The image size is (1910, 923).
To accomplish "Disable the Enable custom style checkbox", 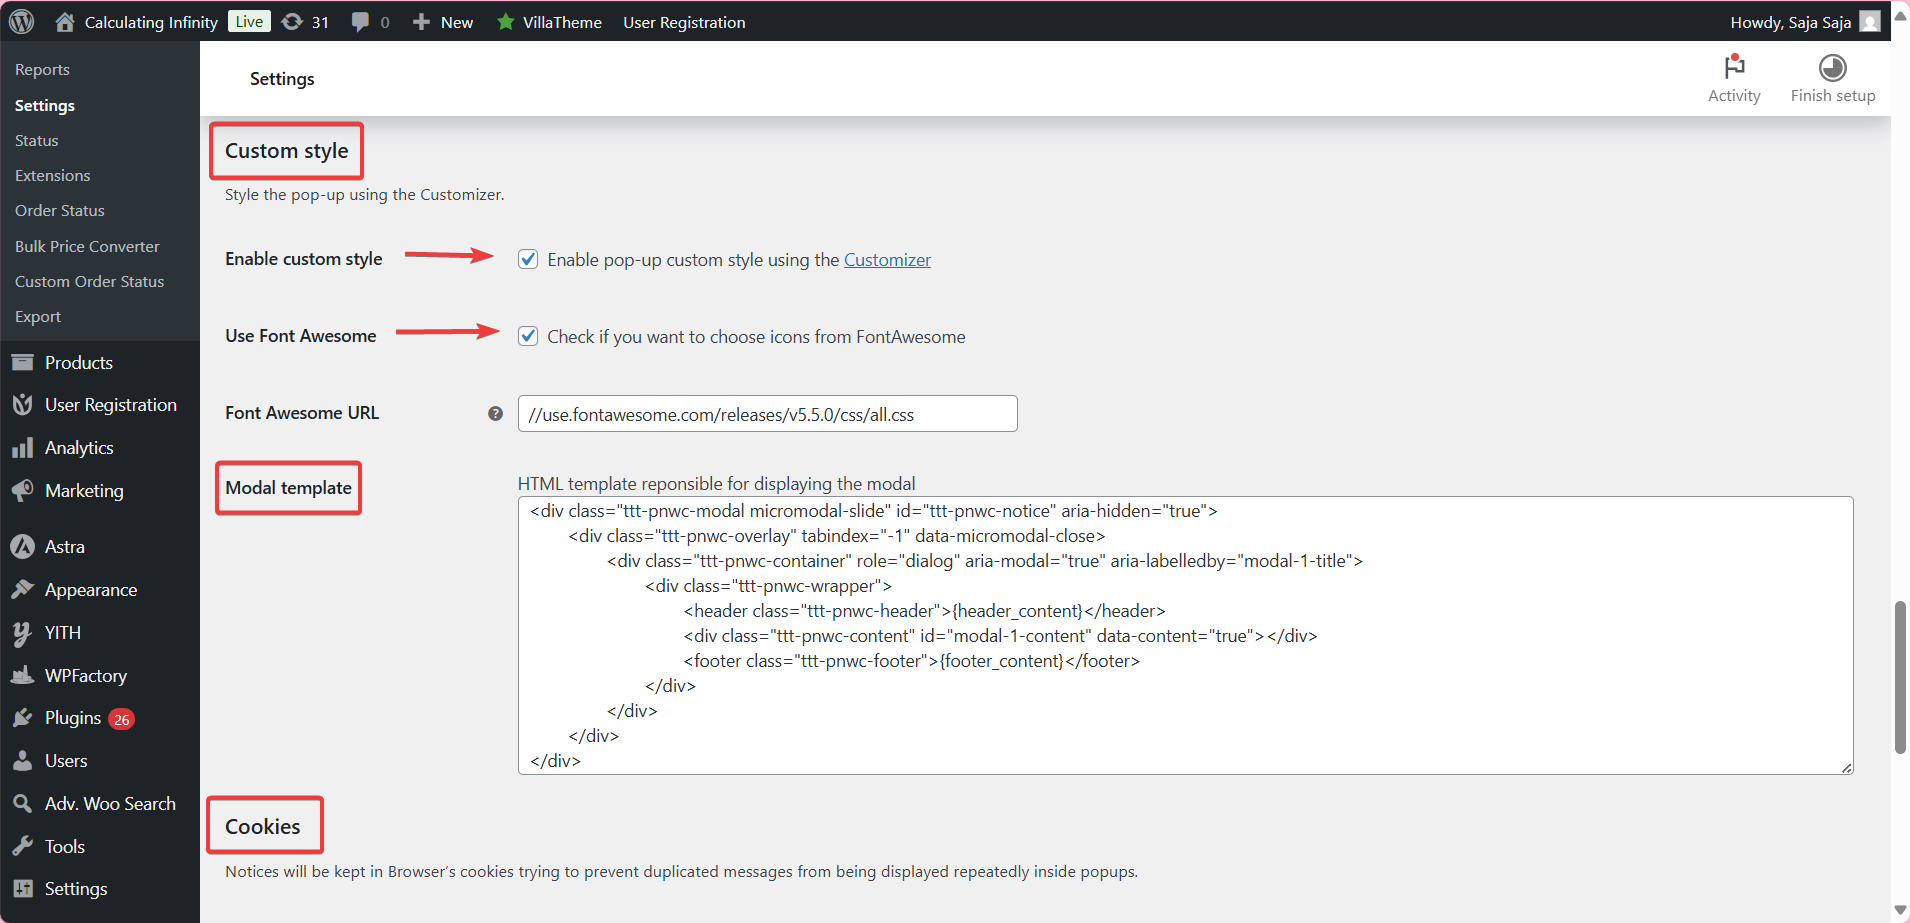I will [528, 259].
